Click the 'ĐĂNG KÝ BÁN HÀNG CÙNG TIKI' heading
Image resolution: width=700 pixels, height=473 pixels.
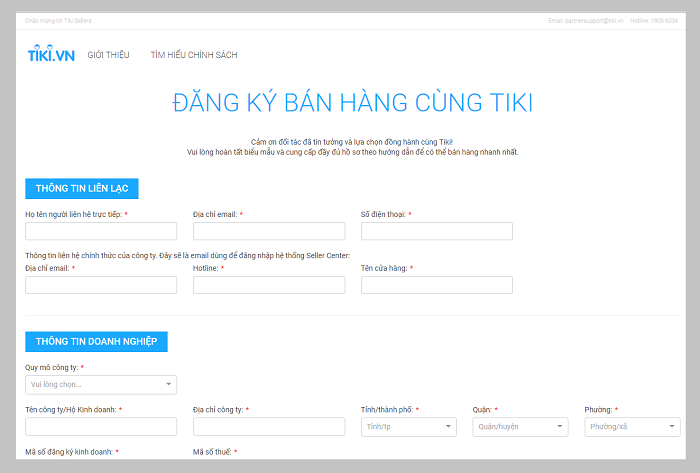[353, 103]
